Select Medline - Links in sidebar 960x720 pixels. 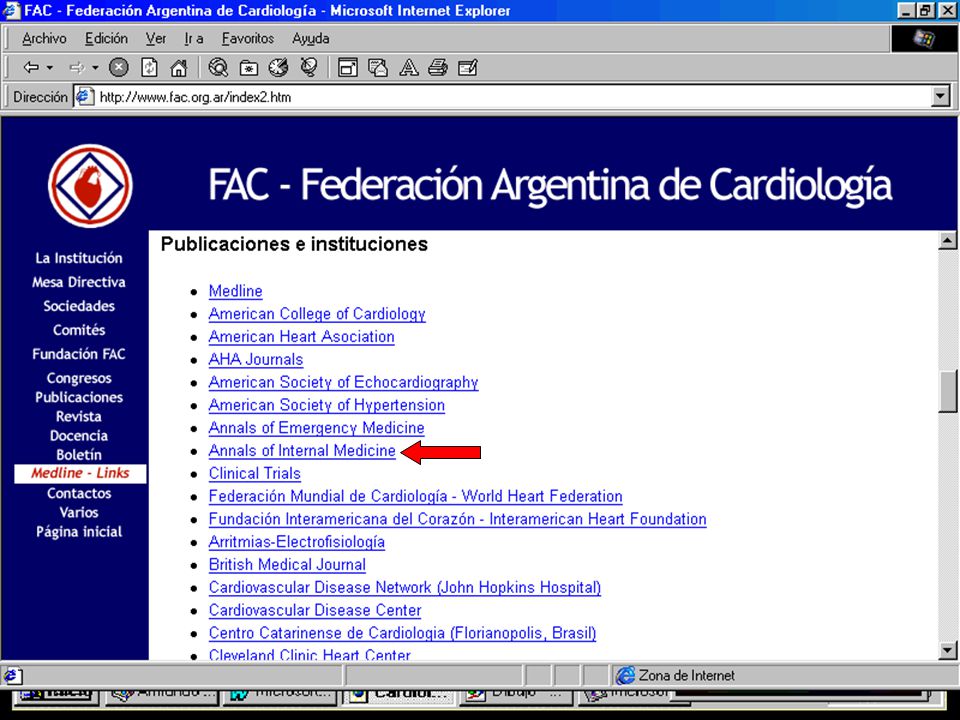80,473
